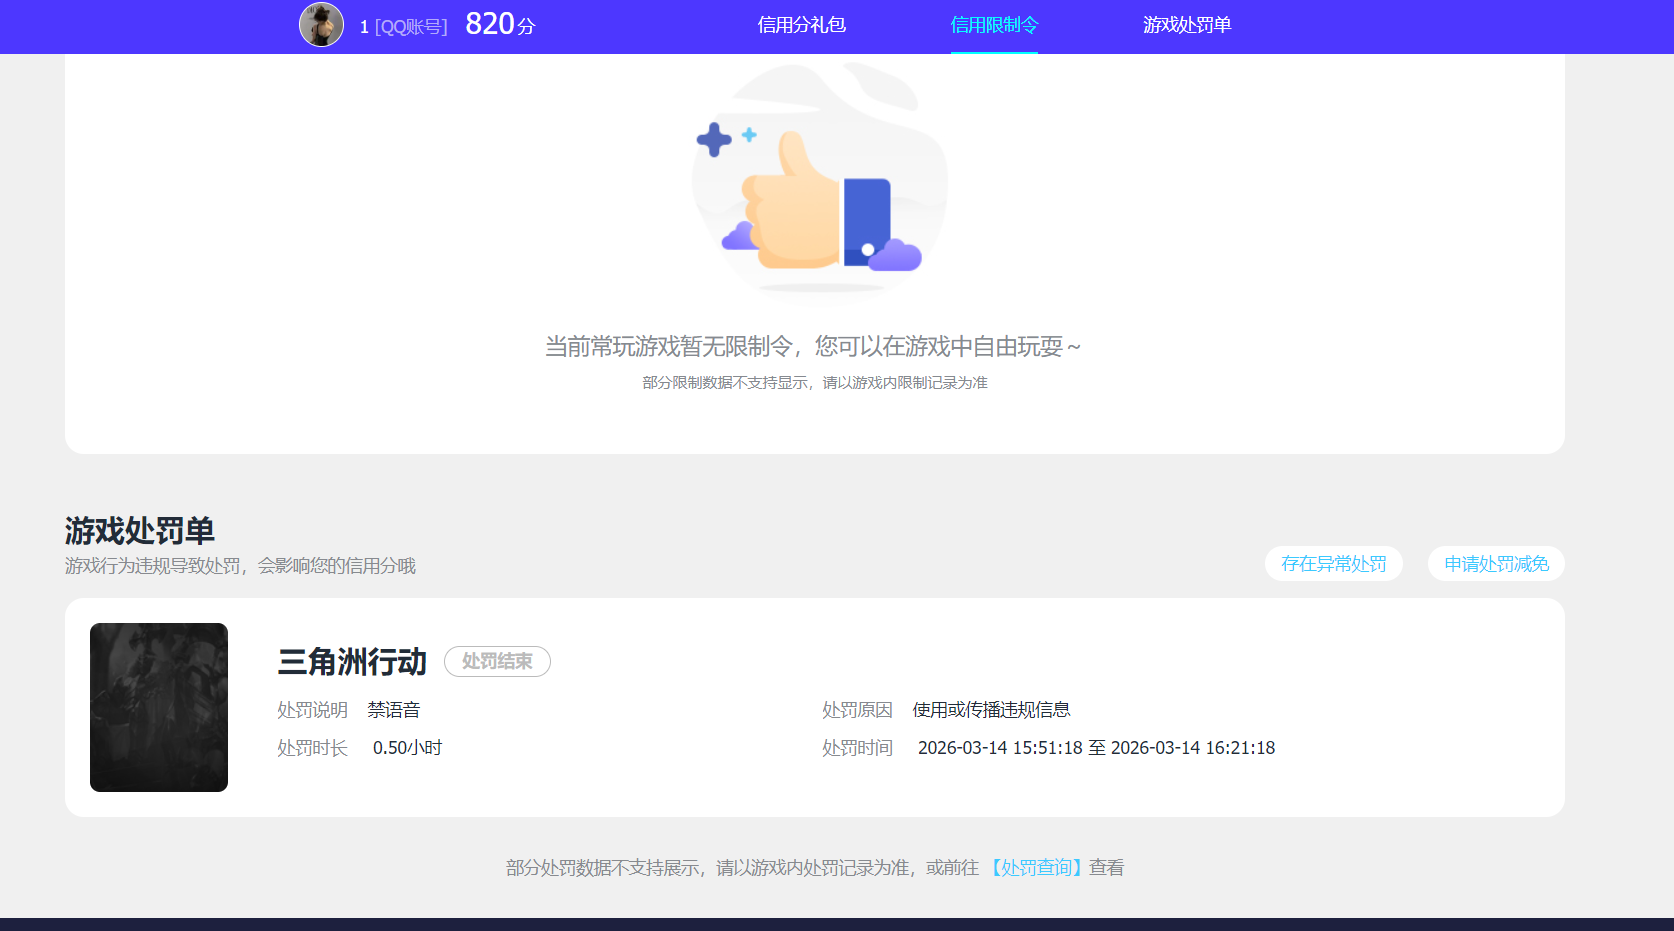
Task: Open the 信用分礼包 tab
Action: [x=802, y=25]
